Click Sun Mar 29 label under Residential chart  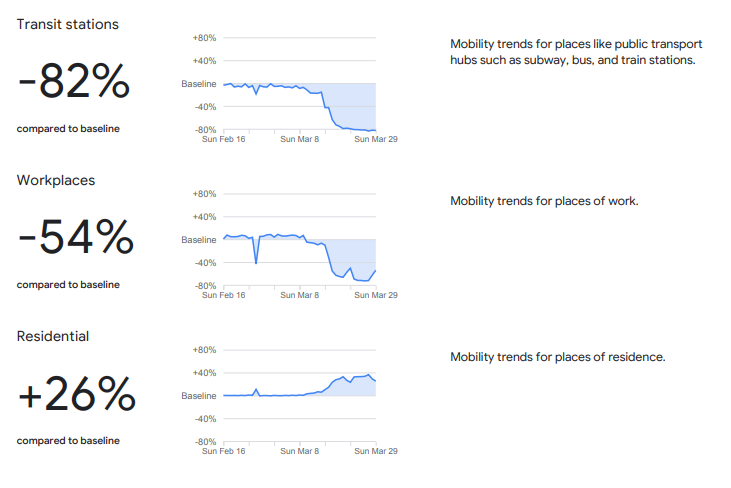coord(376,451)
